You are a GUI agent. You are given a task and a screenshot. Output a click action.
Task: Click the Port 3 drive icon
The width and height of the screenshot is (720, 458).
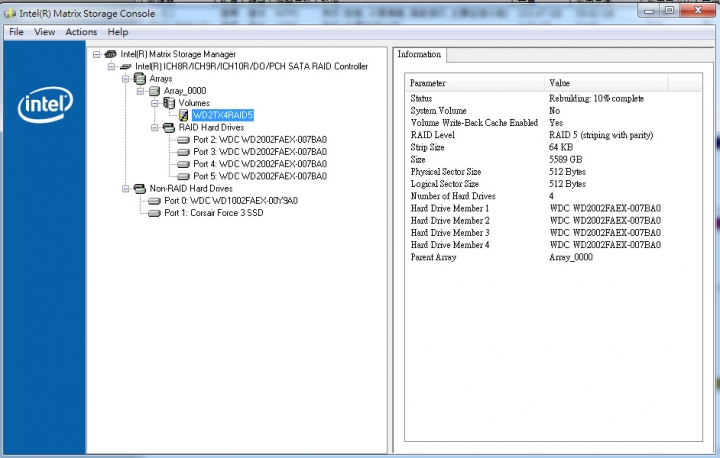click(184, 152)
